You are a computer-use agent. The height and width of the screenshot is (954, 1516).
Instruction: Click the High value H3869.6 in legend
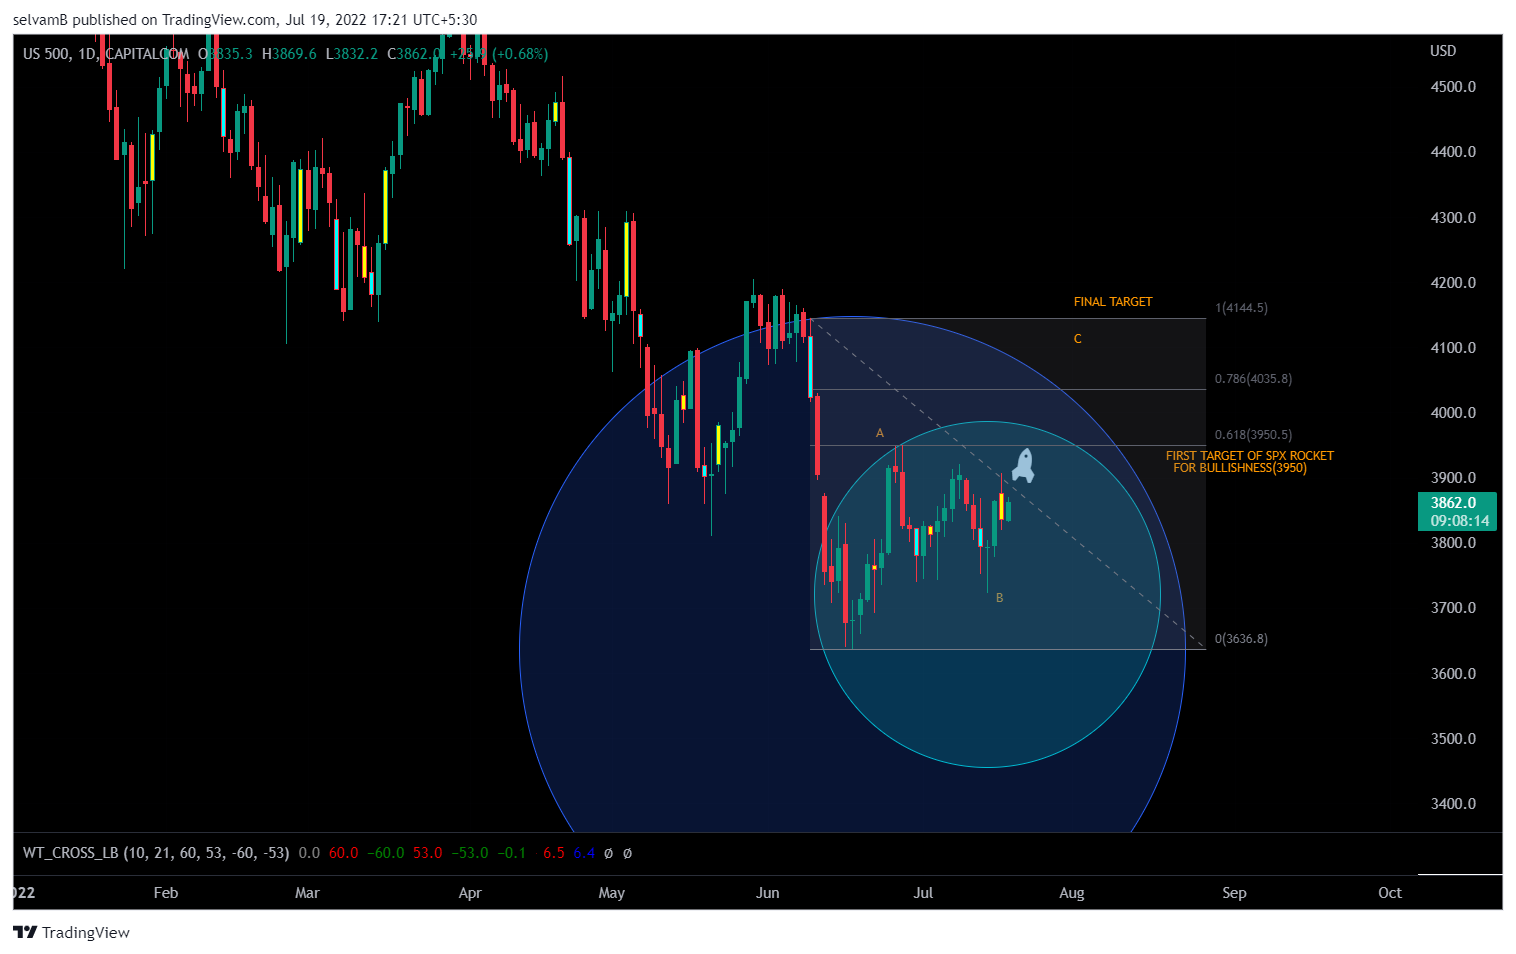pyautogui.click(x=289, y=54)
